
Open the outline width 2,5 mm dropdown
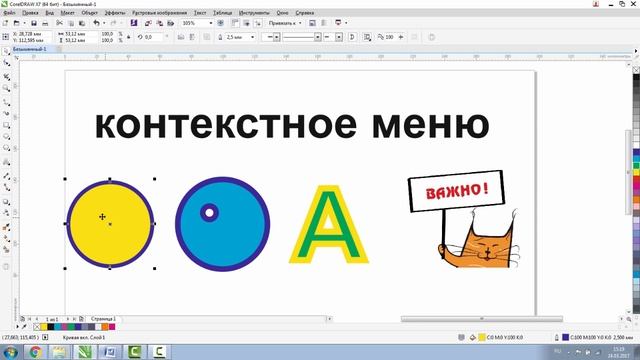(x=252, y=37)
